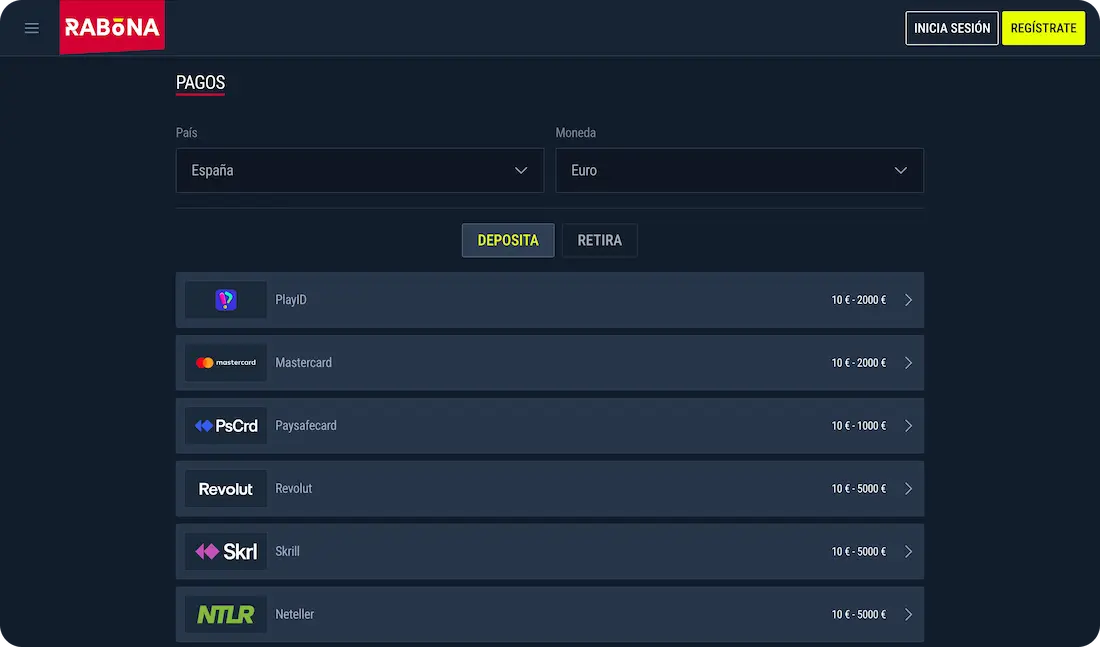The height and width of the screenshot is (647, 1100).
Task: Switch to the Deposita tab
Action: point(508,240)
